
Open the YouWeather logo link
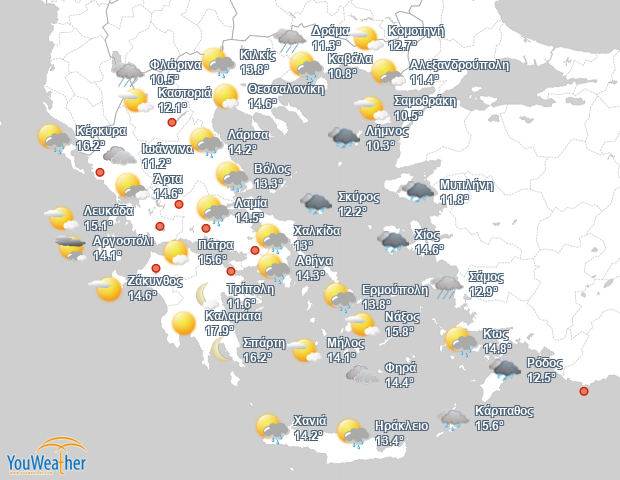click(x=47, y=456)
